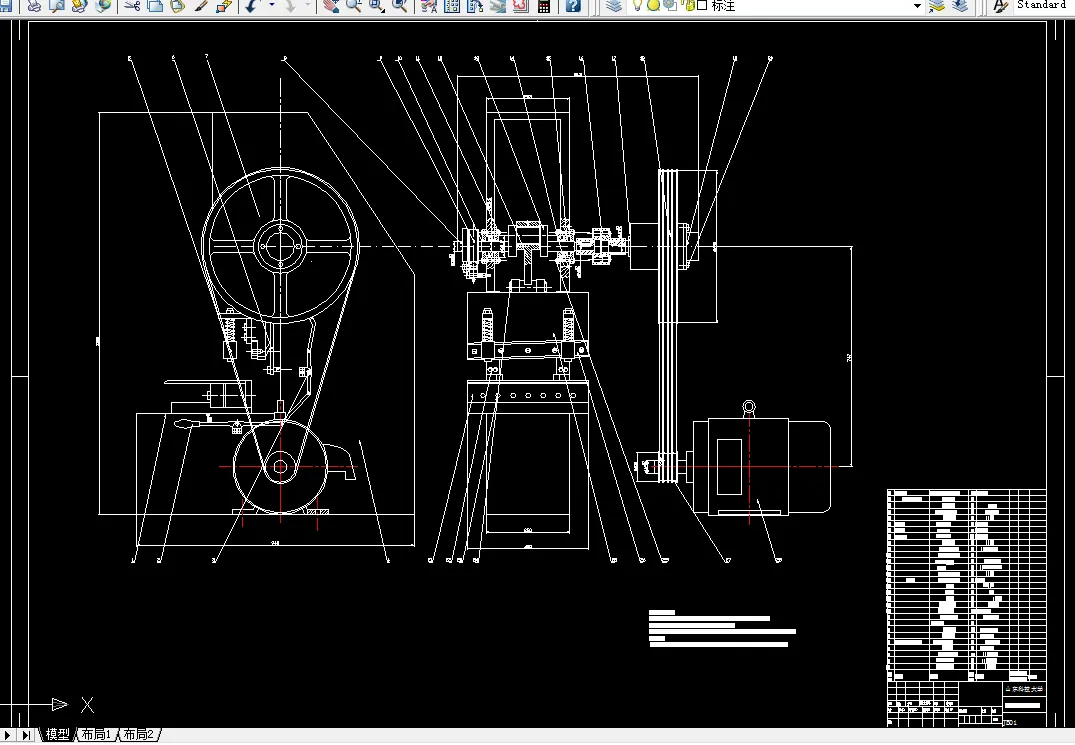Open the Layer Properties Manager icon
This screenshot has width=1075, height=745.
click(x=614, y=5)
